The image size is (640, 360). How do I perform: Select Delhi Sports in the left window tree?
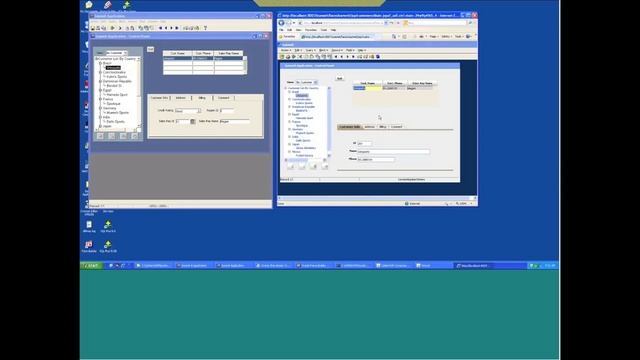[116, 122]
